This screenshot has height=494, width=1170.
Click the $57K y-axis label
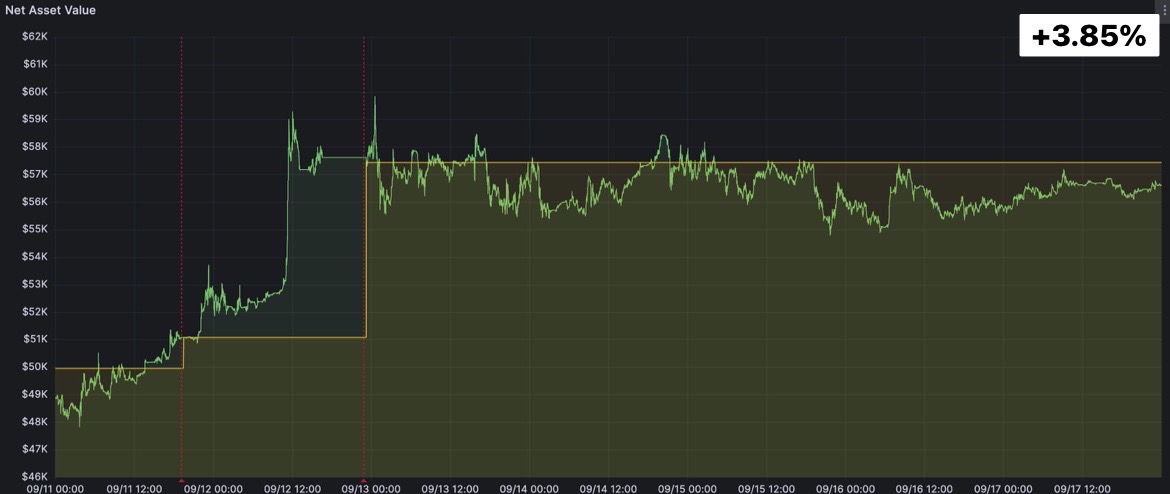(x=37, y=175)
